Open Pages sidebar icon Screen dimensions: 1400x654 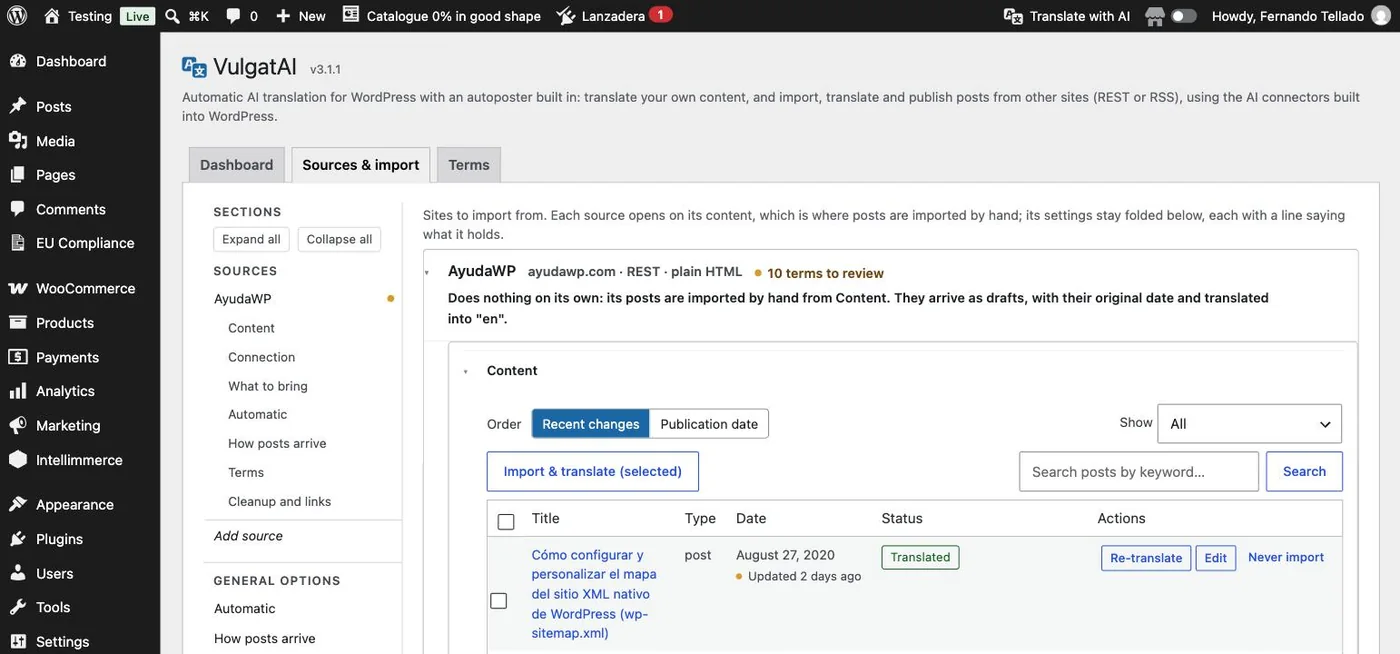pos(18,175)
